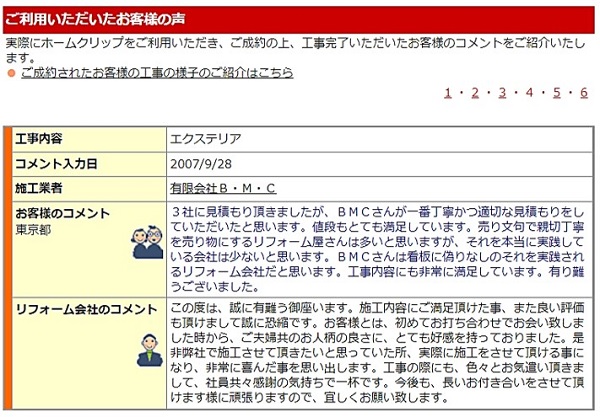
Task: Click the コメント入力日 row label
Action: [x=55, y=163]
